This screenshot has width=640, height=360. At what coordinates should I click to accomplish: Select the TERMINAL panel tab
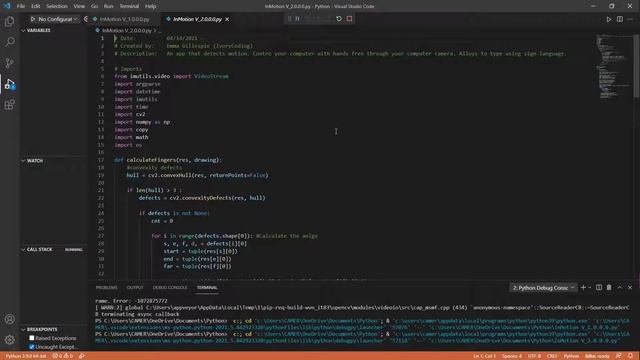pos(207,288)
